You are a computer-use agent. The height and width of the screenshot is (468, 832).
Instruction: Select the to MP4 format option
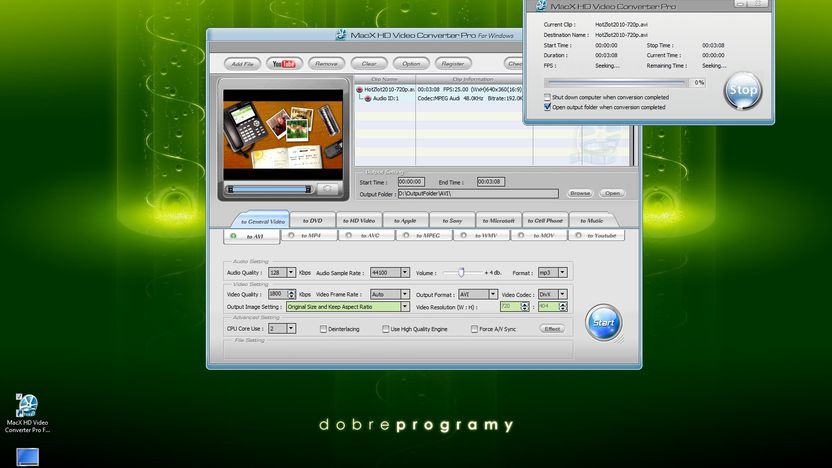point(309,236)
